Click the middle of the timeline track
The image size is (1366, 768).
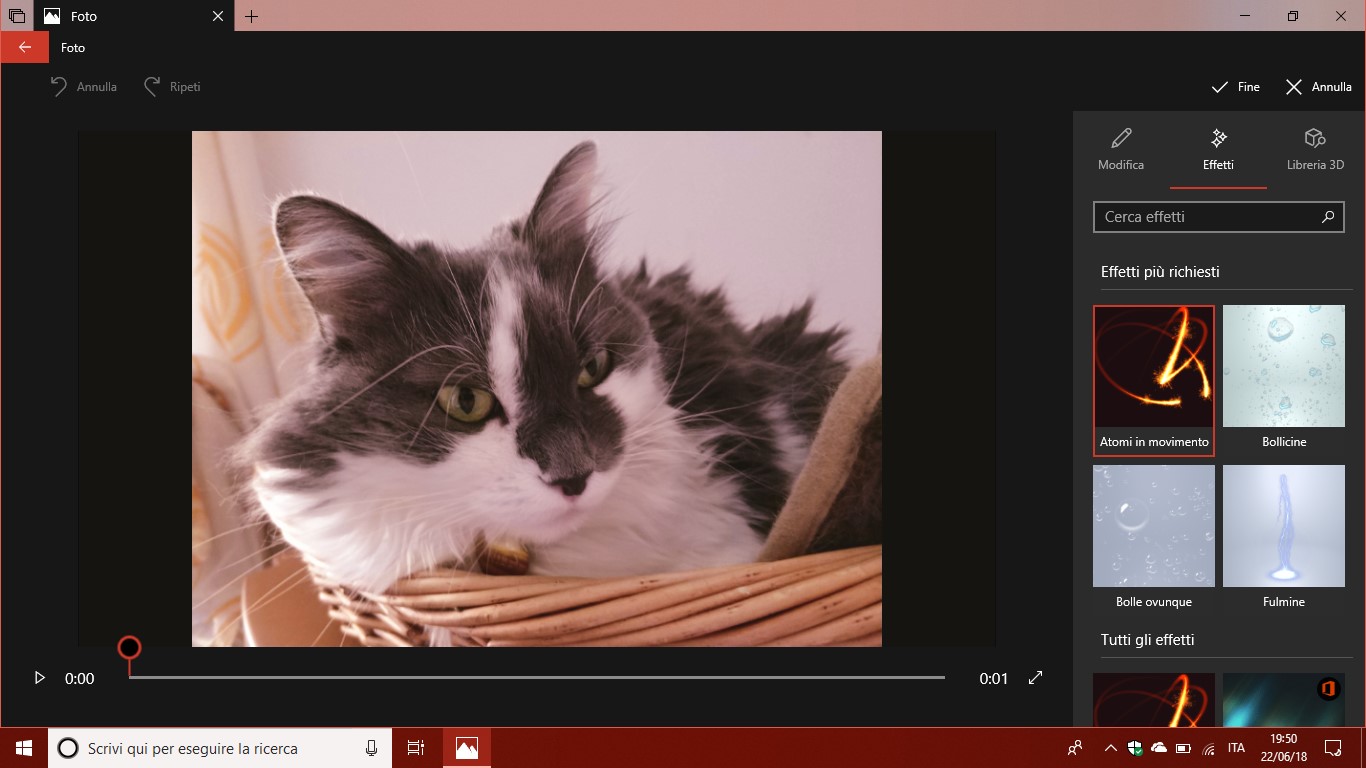click(x=537, y=678)
